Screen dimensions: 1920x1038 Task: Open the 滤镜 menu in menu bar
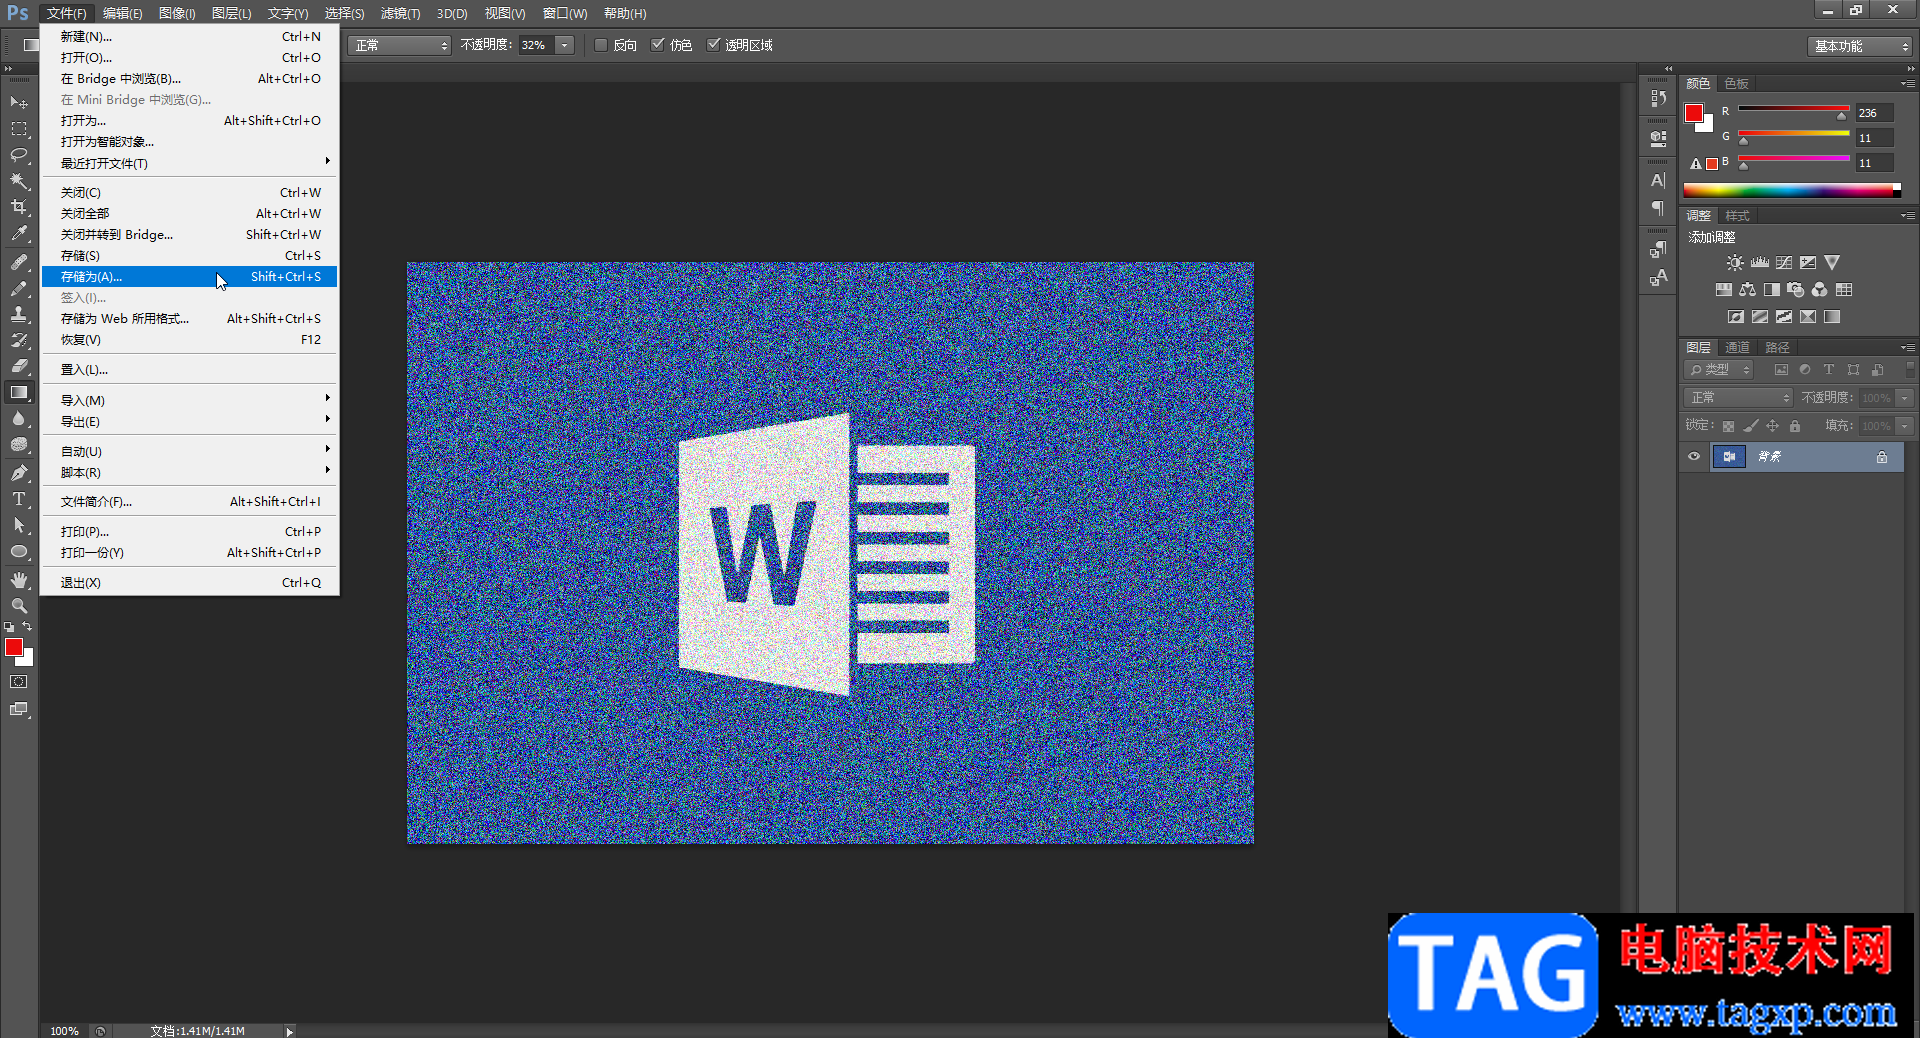pyautogui.click(x=400, y=13)
